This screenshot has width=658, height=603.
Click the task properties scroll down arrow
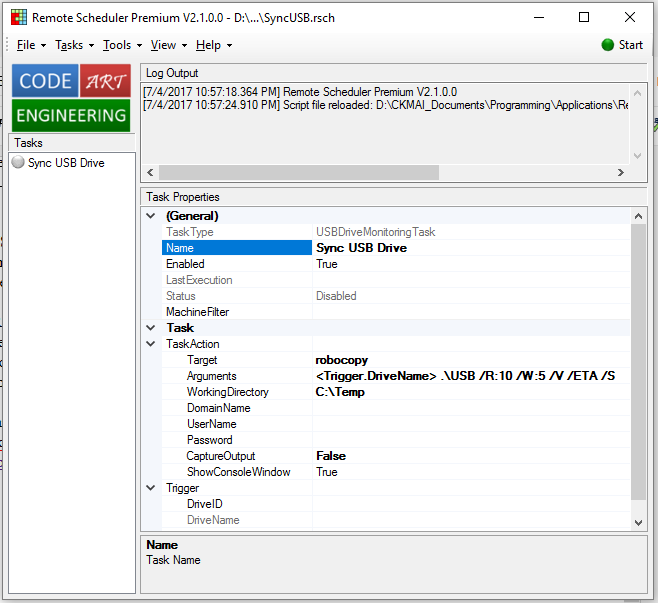(638, 522)
